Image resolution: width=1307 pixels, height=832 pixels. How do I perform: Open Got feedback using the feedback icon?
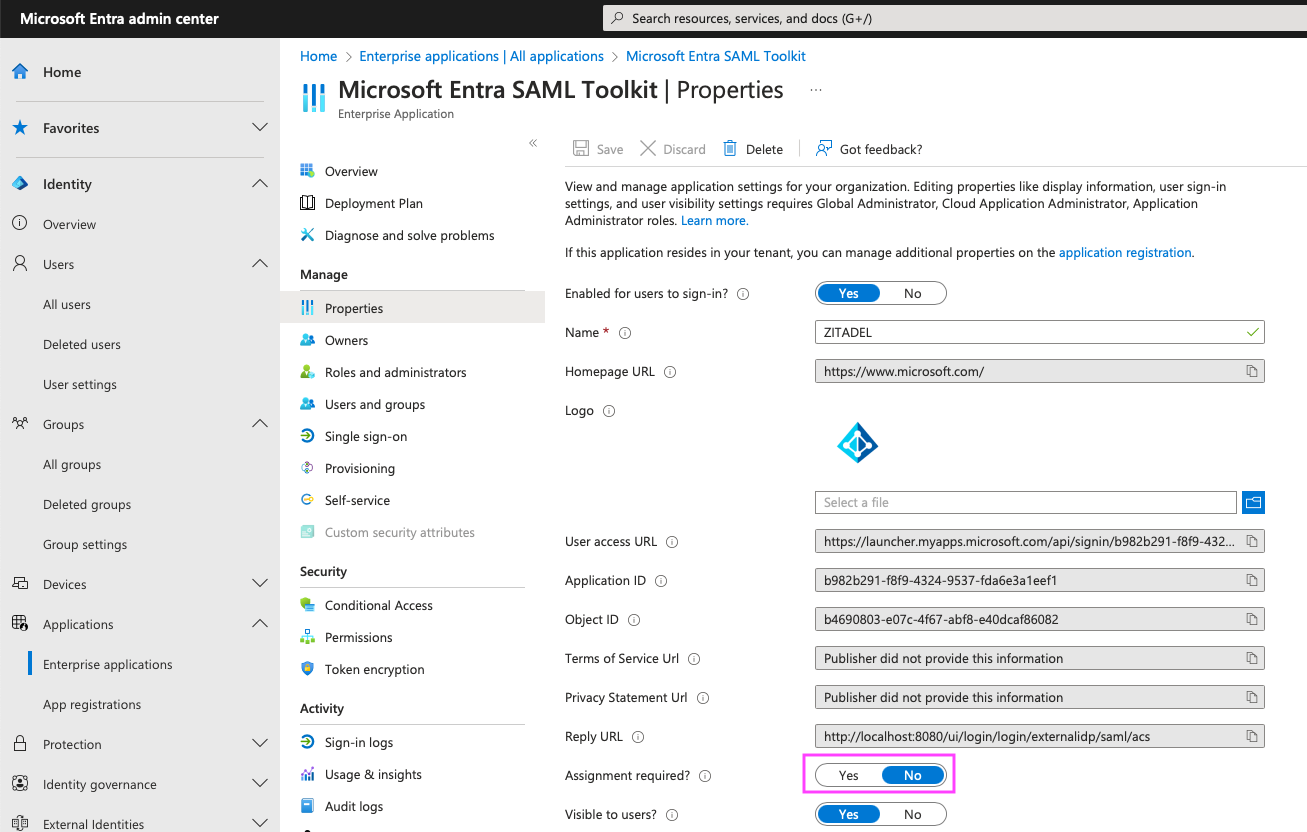coord(823,148)
